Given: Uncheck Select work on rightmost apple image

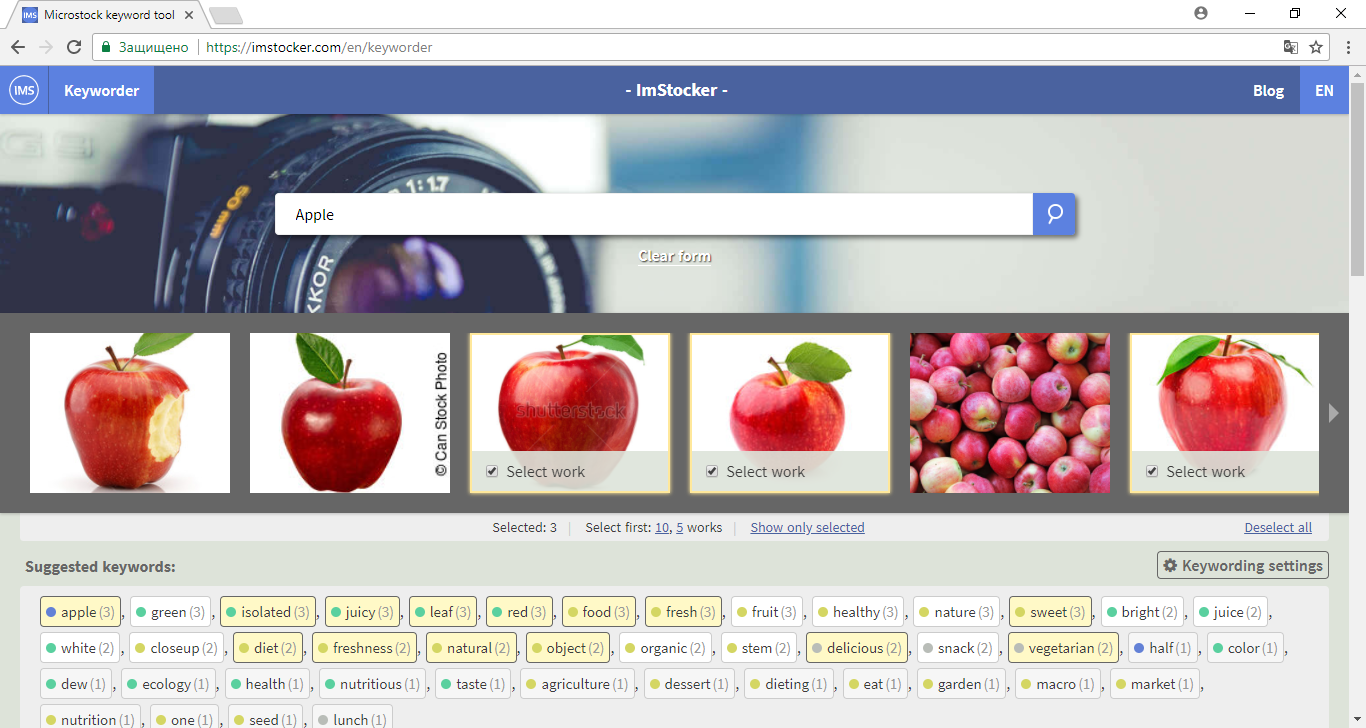Looking at the screenshot, I should (1152, 471).
